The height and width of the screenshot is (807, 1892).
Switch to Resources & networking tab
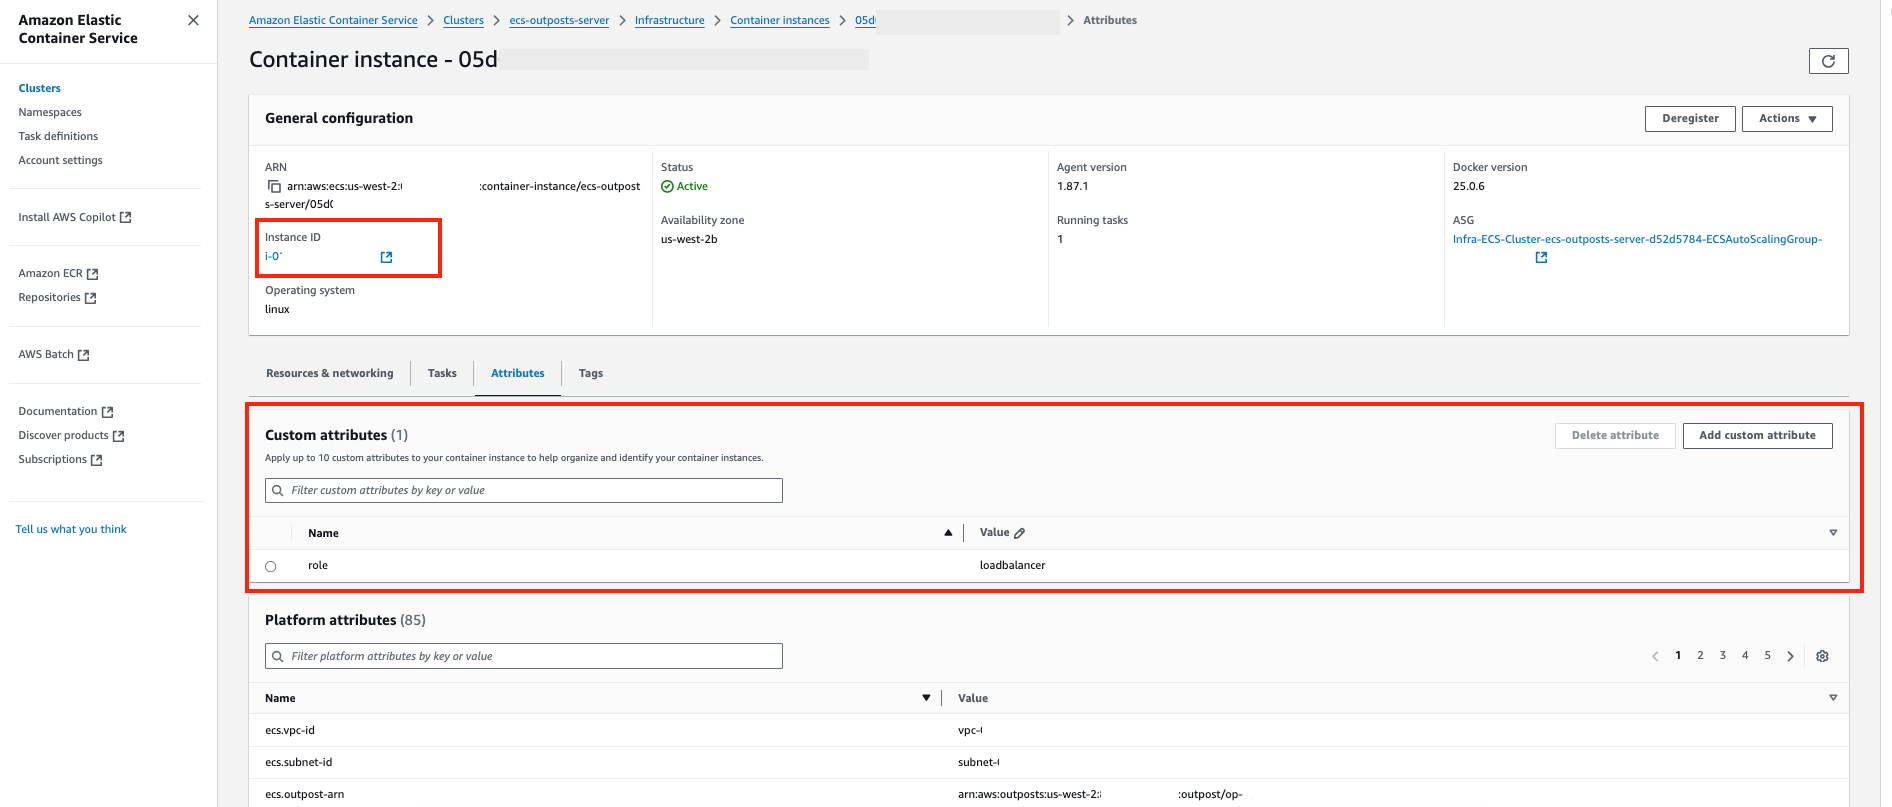330,373
